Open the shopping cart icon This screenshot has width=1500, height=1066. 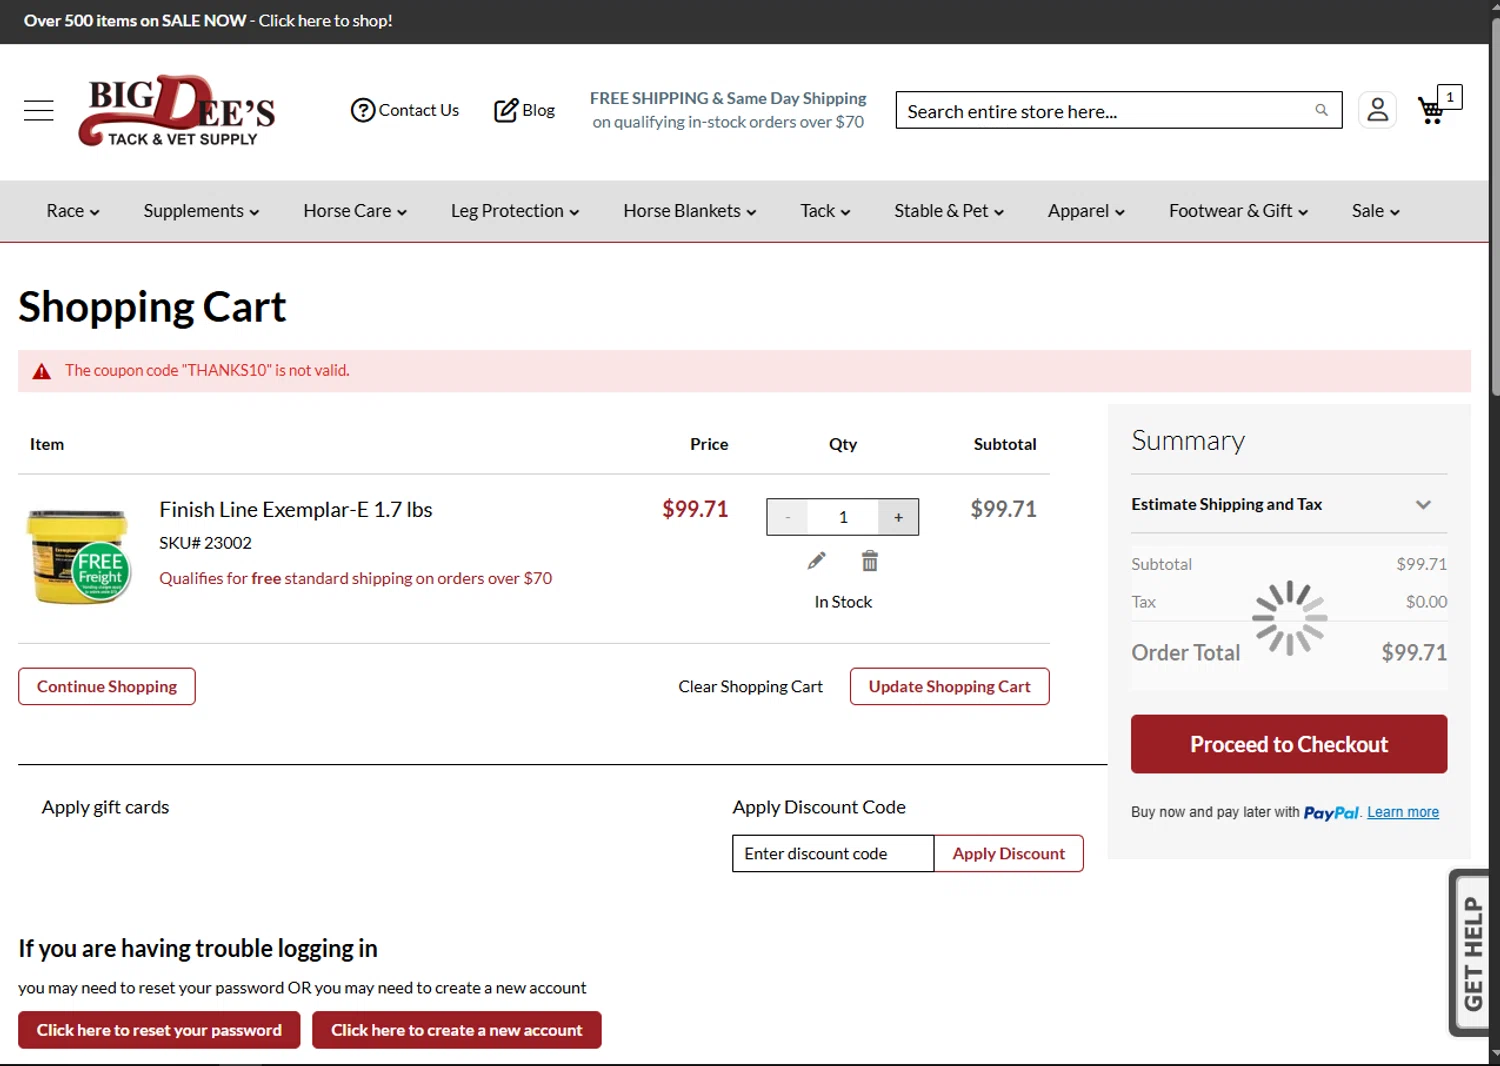pos(1438,106)
